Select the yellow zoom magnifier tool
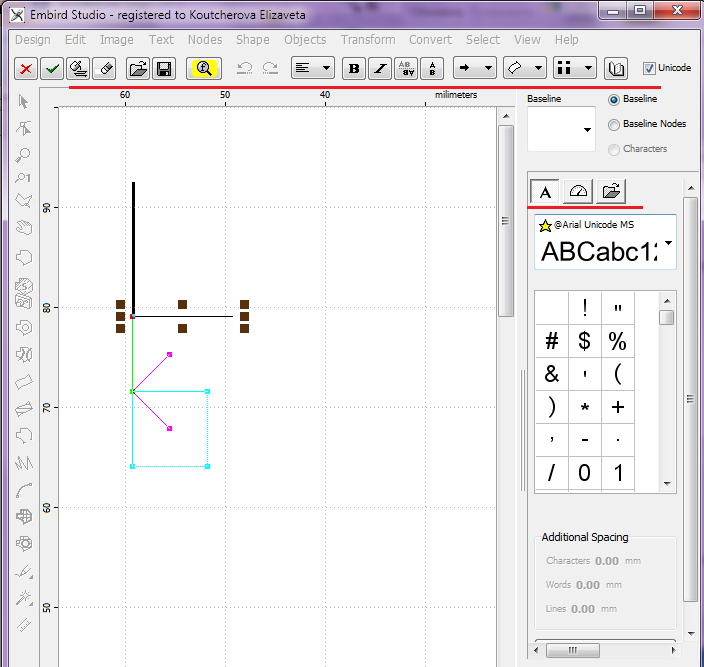The width and height of the screenshot is (704, 667). click(204, 68)
